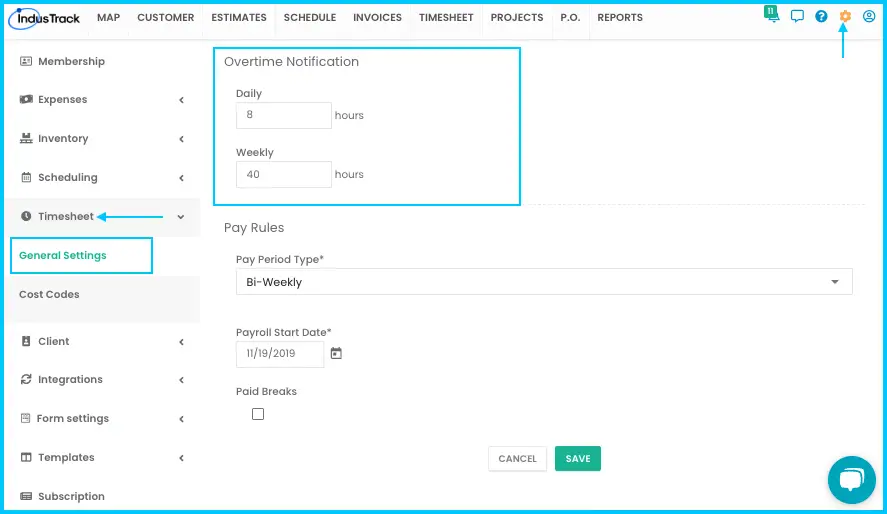Open the ESTIMATES menu
Viewport: 887px width, 514px height.
(x=239, y=18)
